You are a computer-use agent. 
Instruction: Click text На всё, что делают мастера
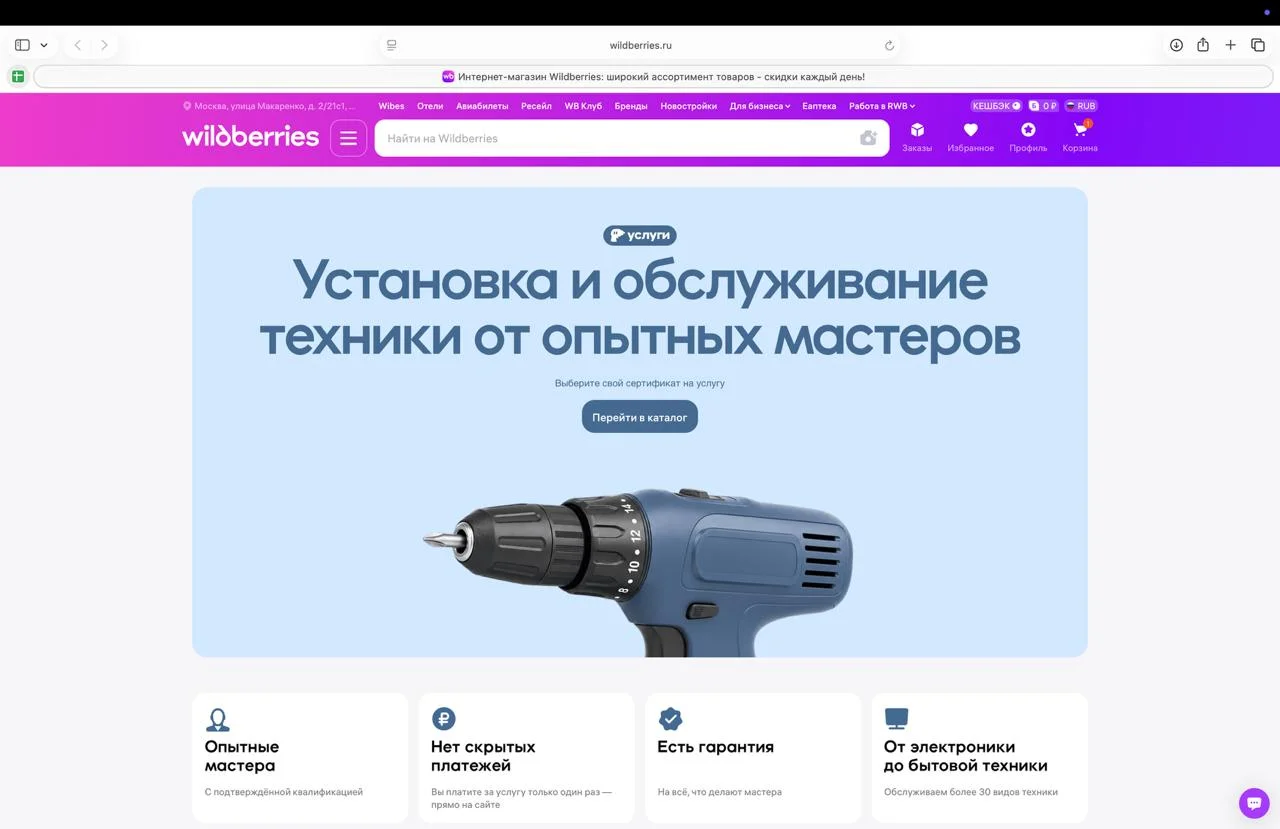tap(720, 792)
